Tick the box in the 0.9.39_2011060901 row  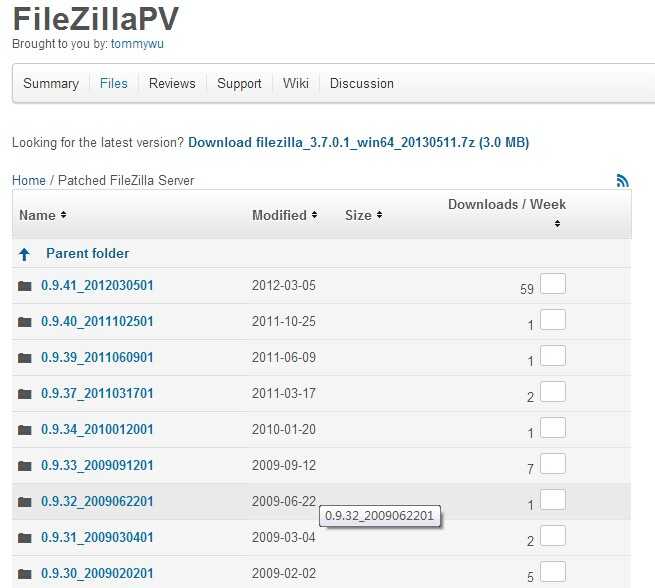click(553, 355)
